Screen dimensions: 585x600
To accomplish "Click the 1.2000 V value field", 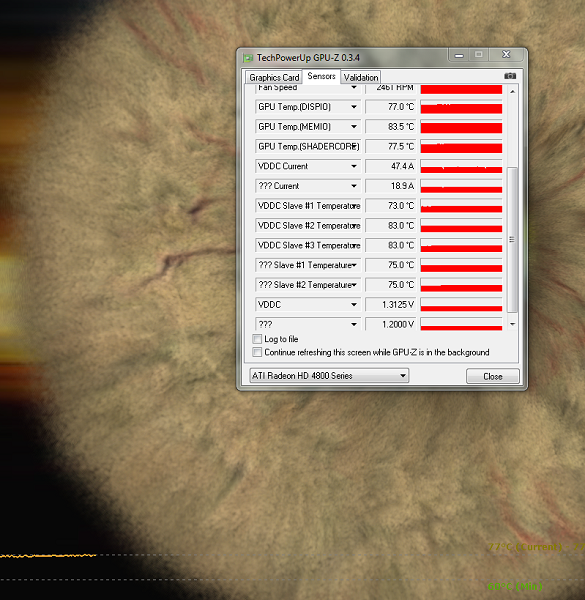I will click(x=391, y=324).
